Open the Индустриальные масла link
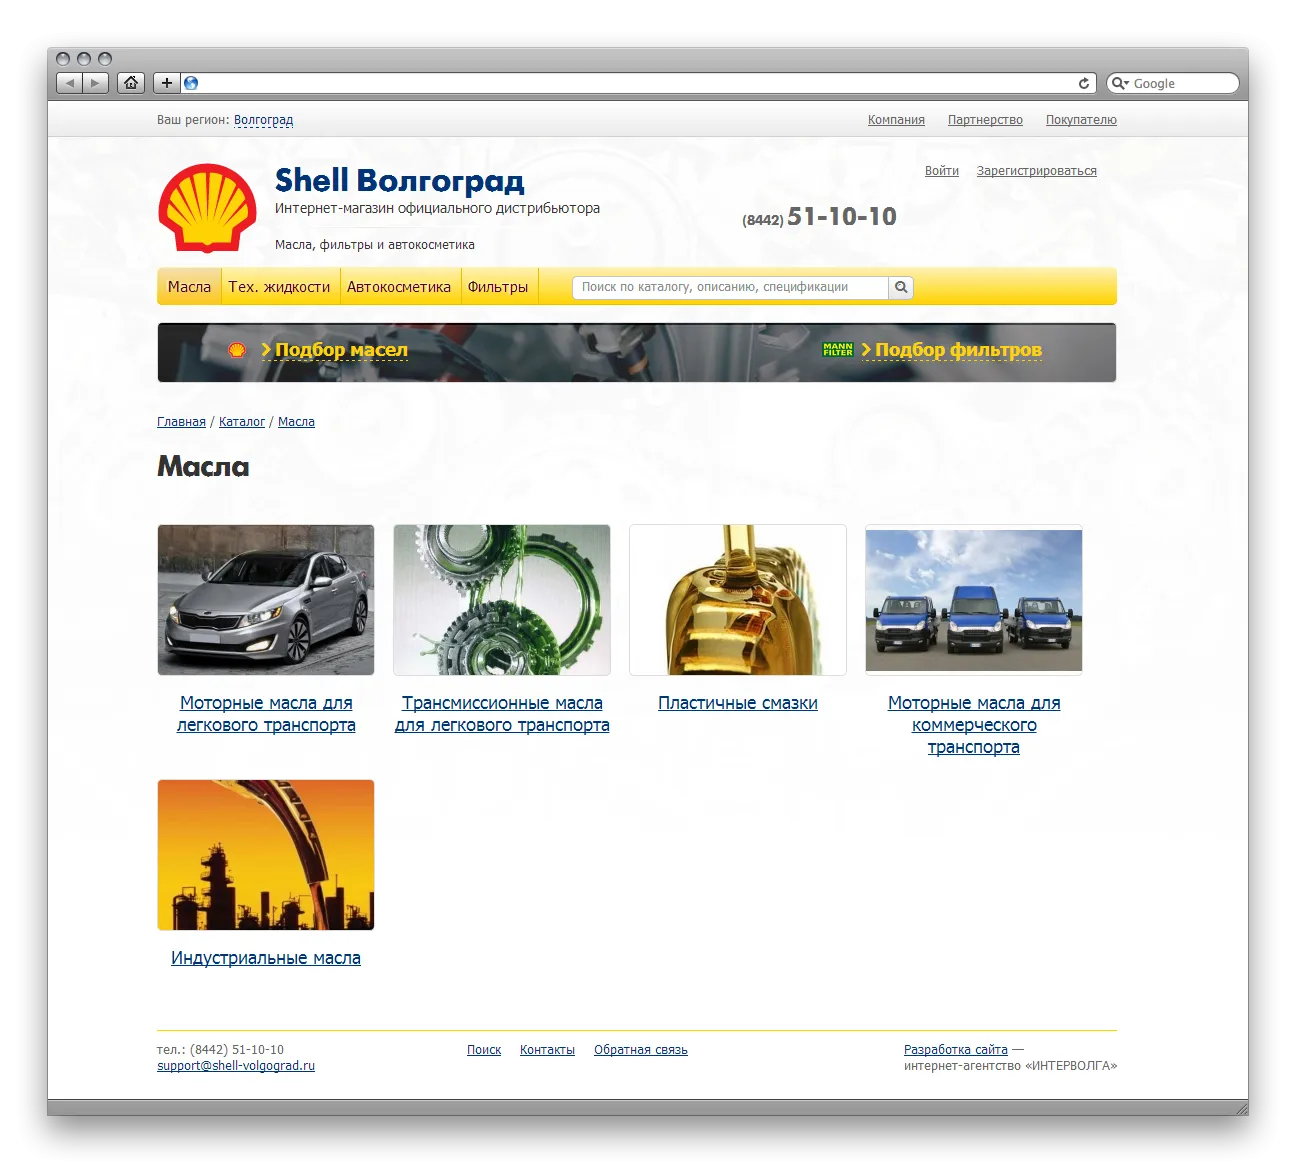The height and width of the screenshot is (1163, 1296). pos(266,958)
